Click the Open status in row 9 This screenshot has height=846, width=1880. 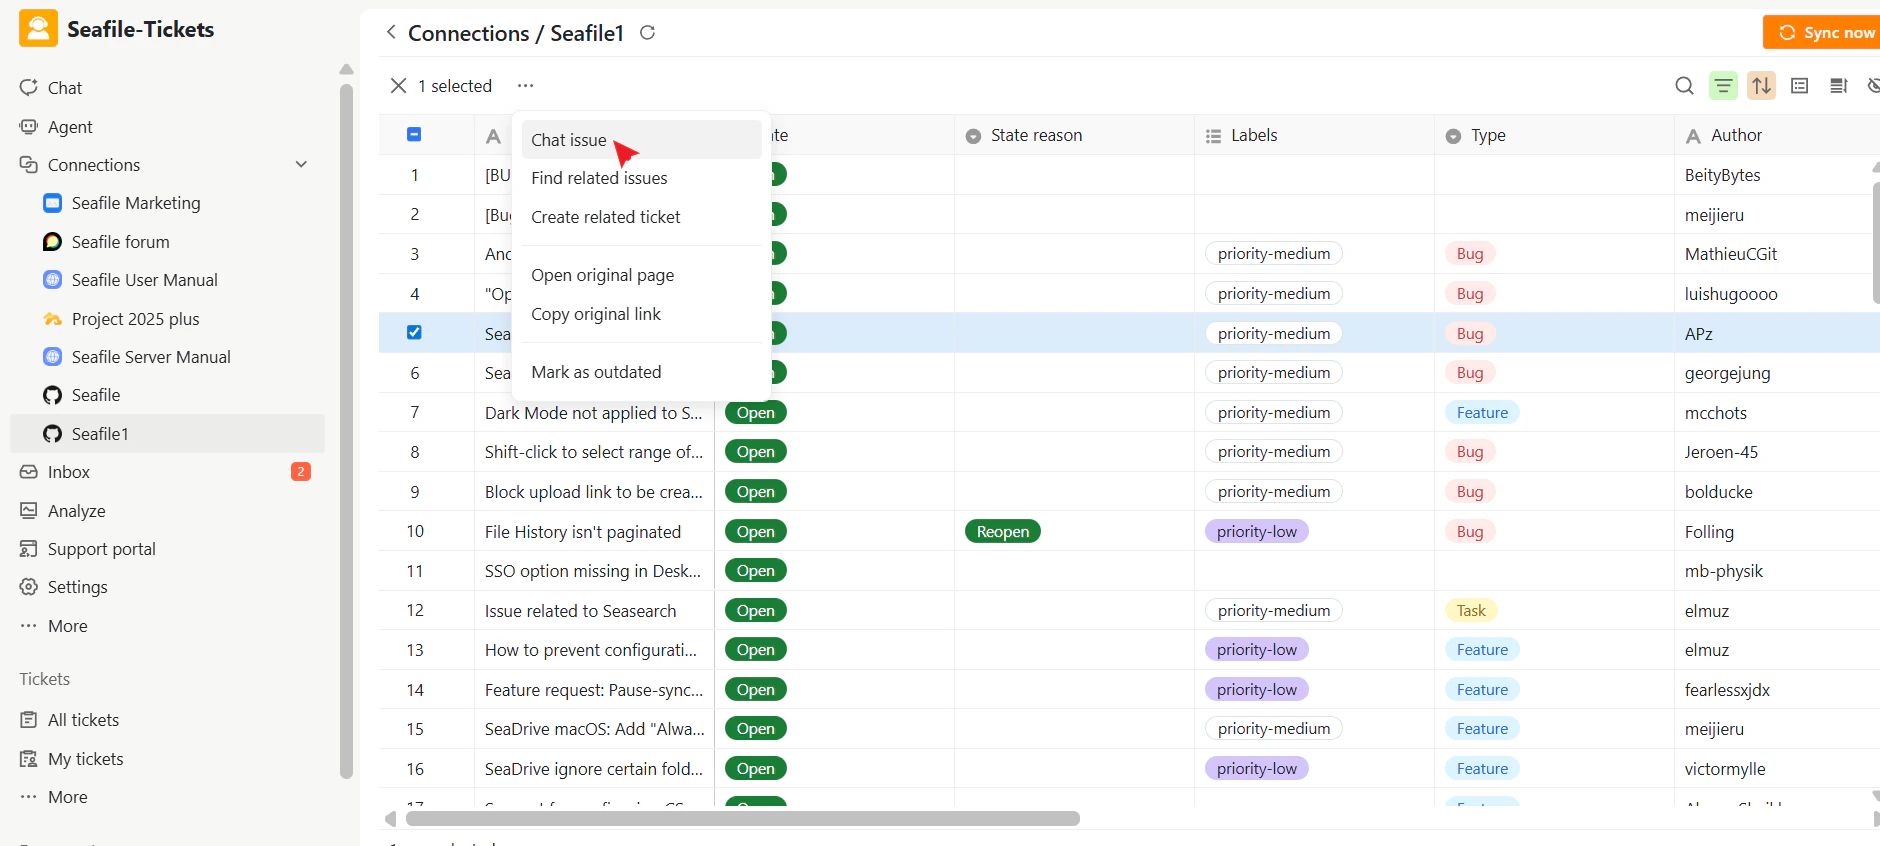756,492
